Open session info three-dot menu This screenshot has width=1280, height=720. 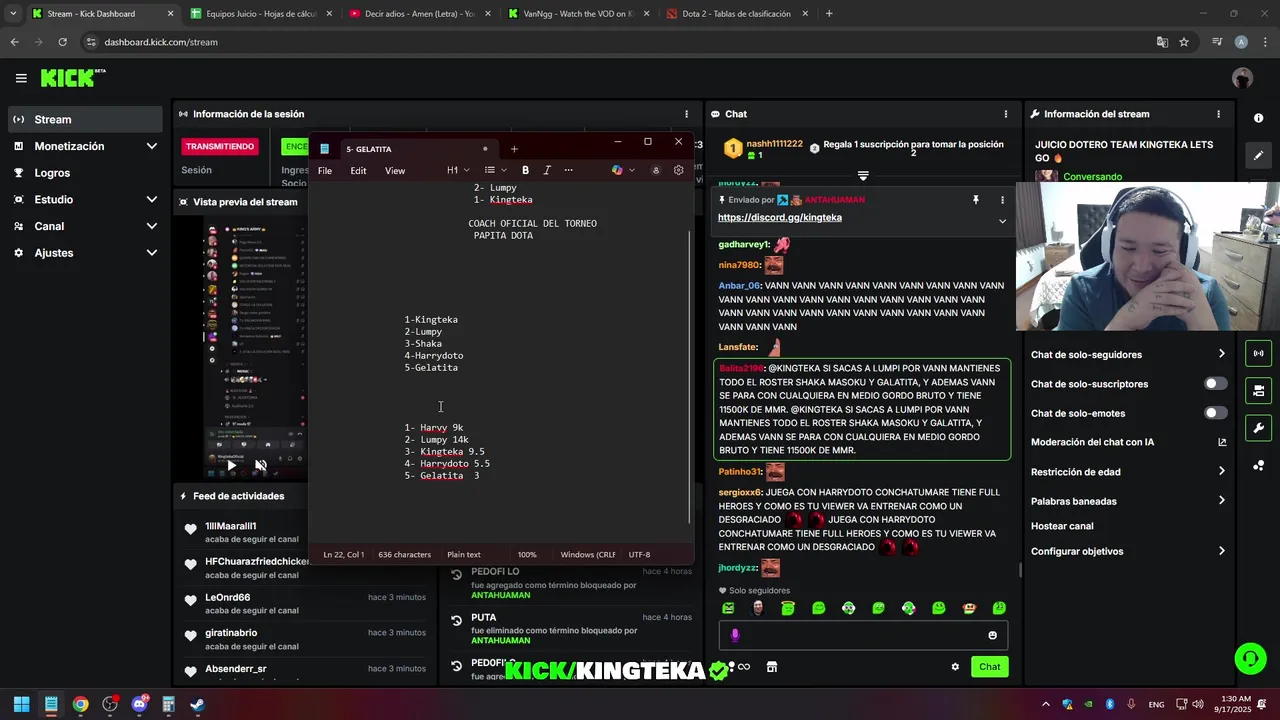click(686, 114)
